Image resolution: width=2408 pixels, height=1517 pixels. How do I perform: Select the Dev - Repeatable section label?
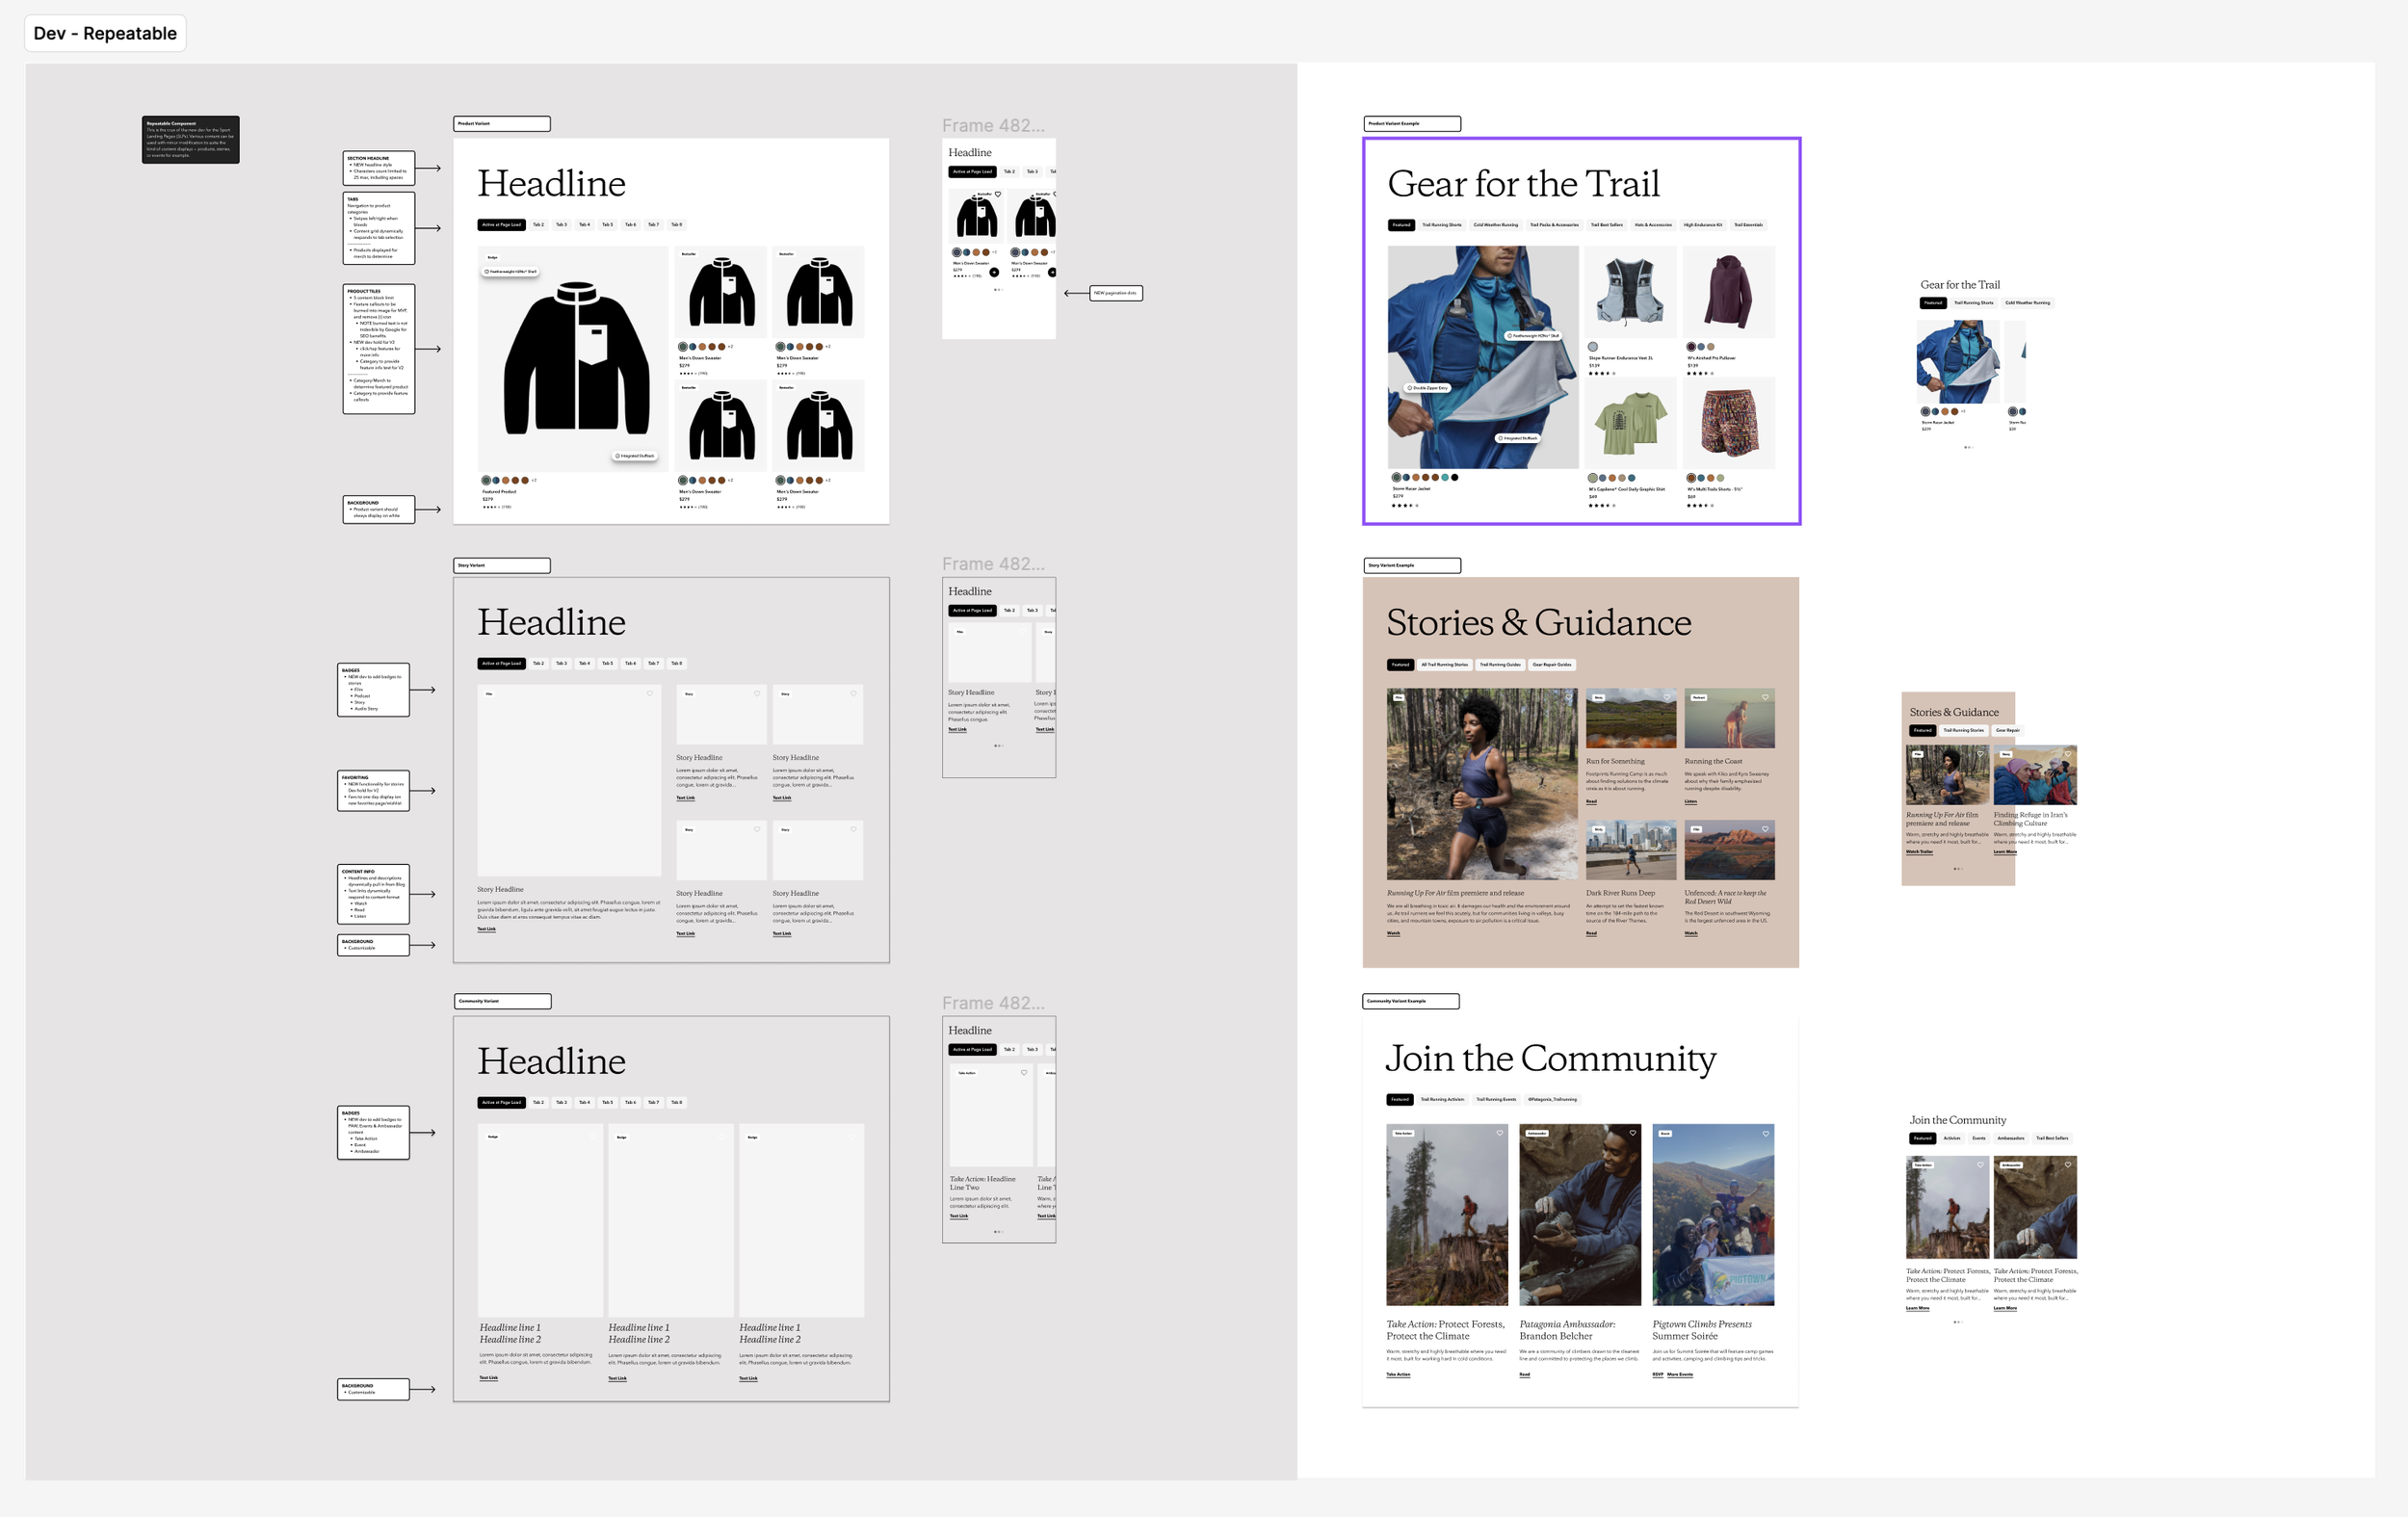pyautogui.click(x=105, y=33)
